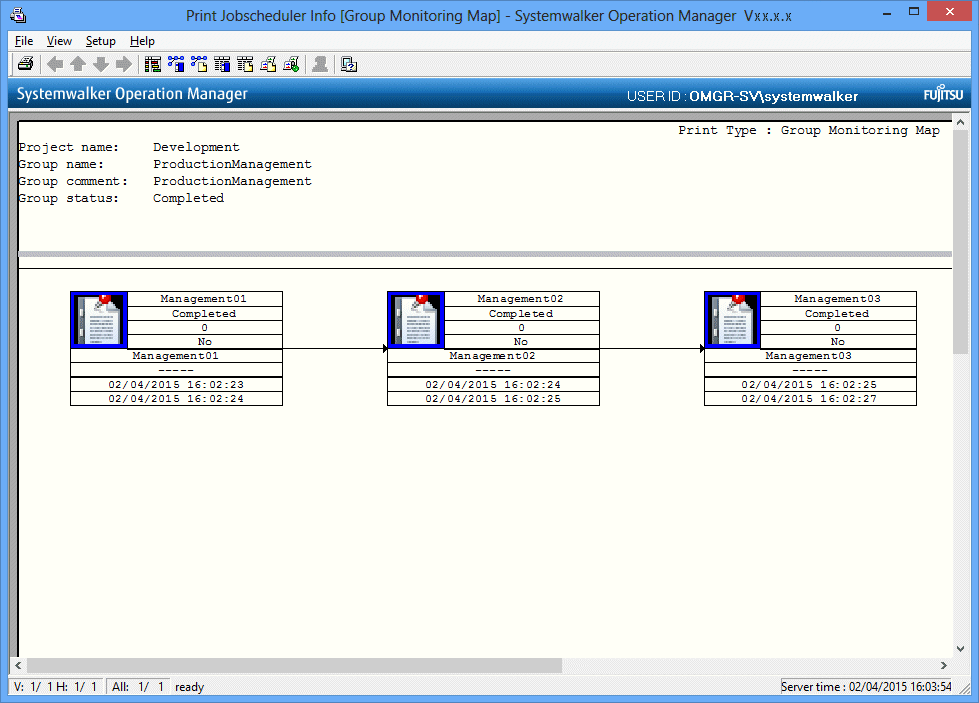Click the first toolbar icon after the arrows

(x=153, y=65)
